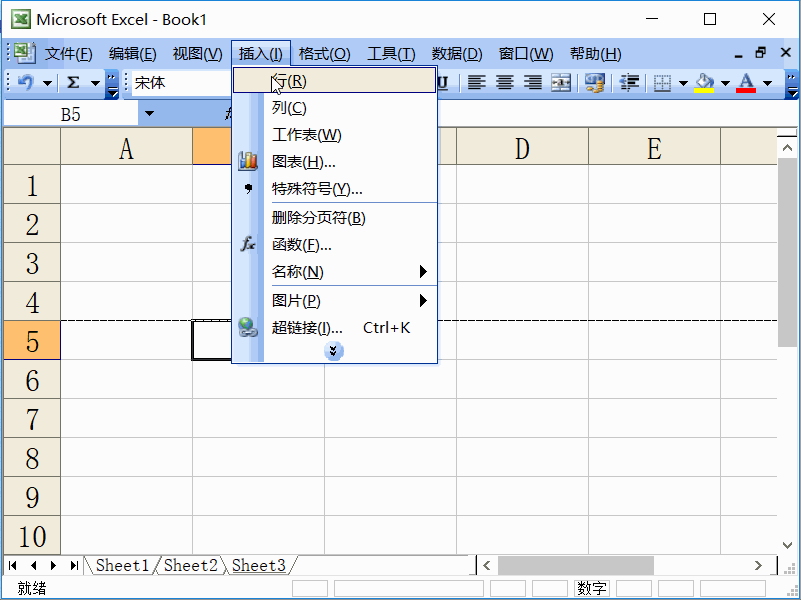Open the font color palette dropdown
This screenshot has height=600, width=801.
pos(767,83)
